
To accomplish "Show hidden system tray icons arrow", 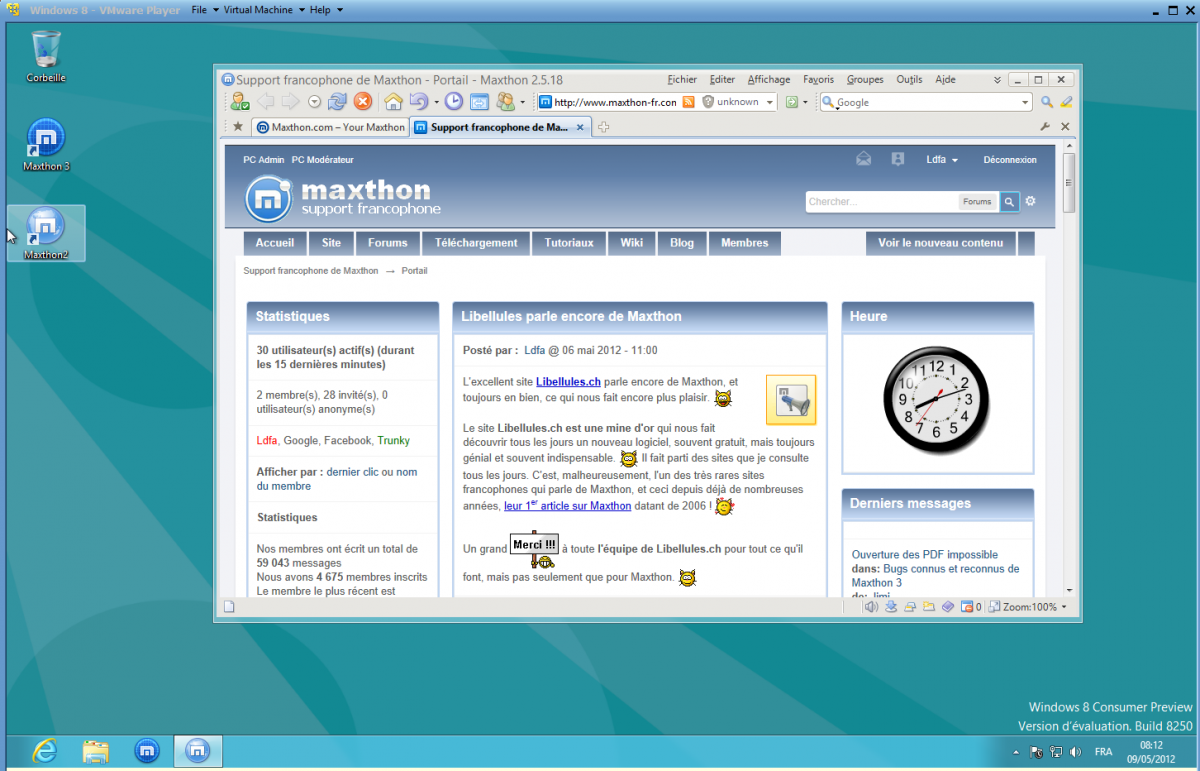I will click(1017, 752).
